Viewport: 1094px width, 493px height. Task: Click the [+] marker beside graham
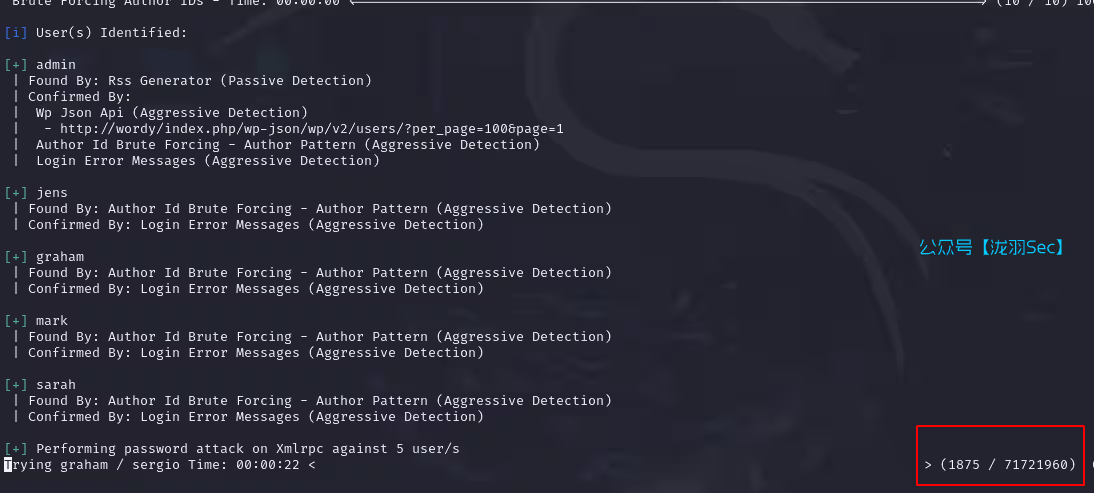(16, 257)
